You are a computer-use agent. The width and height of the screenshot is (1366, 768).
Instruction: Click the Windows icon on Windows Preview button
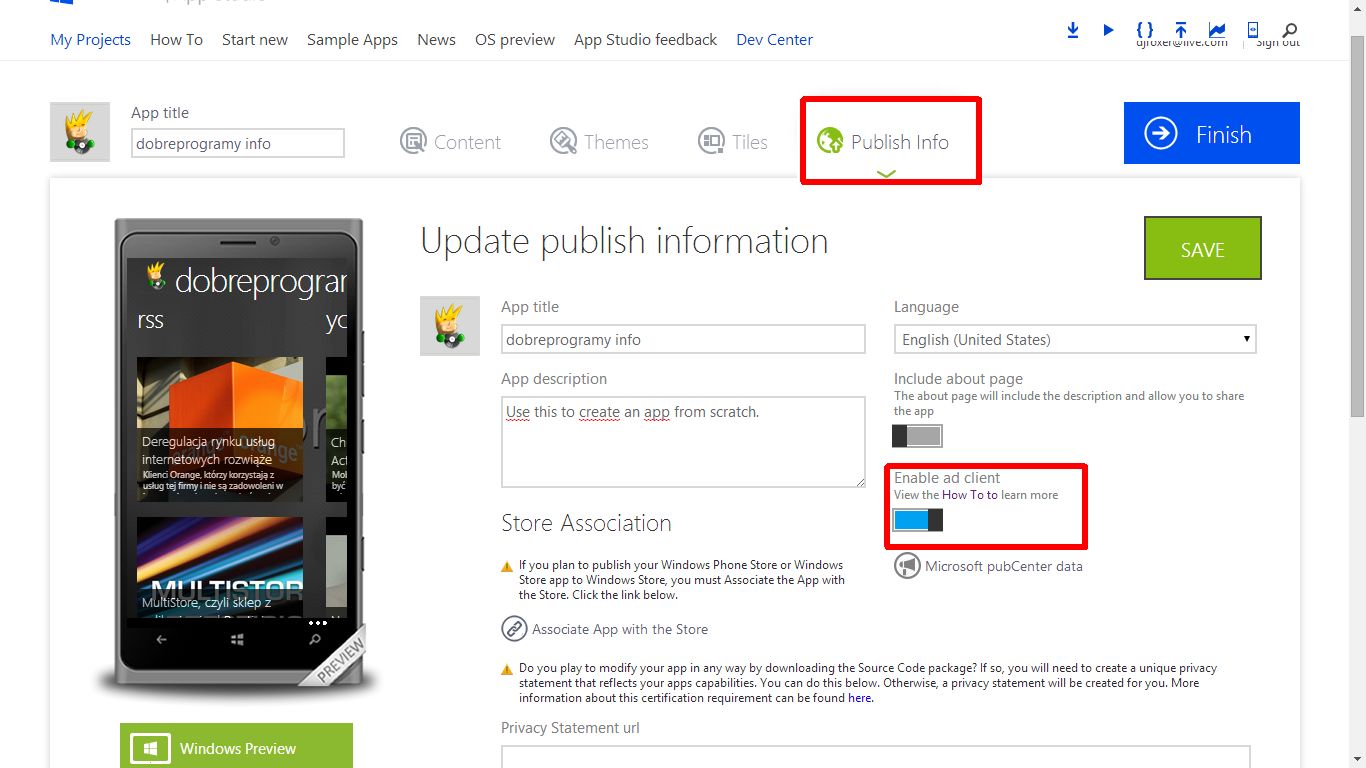click(x=150, y=749)
